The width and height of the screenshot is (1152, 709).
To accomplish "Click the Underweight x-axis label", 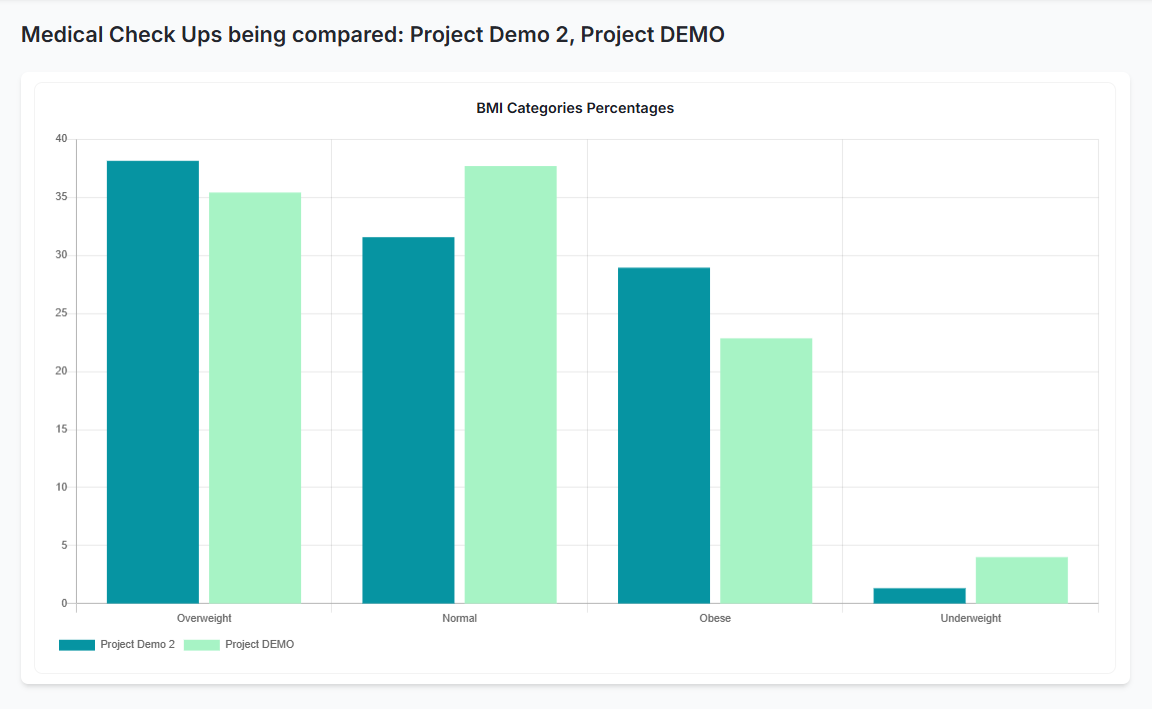I will coord(970,619).
